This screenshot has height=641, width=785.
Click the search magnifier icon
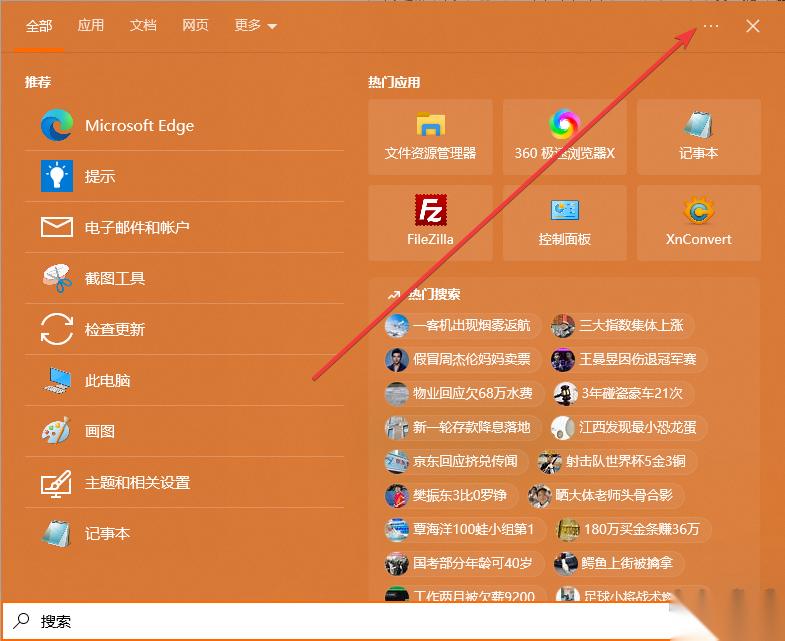pos(22,621)
